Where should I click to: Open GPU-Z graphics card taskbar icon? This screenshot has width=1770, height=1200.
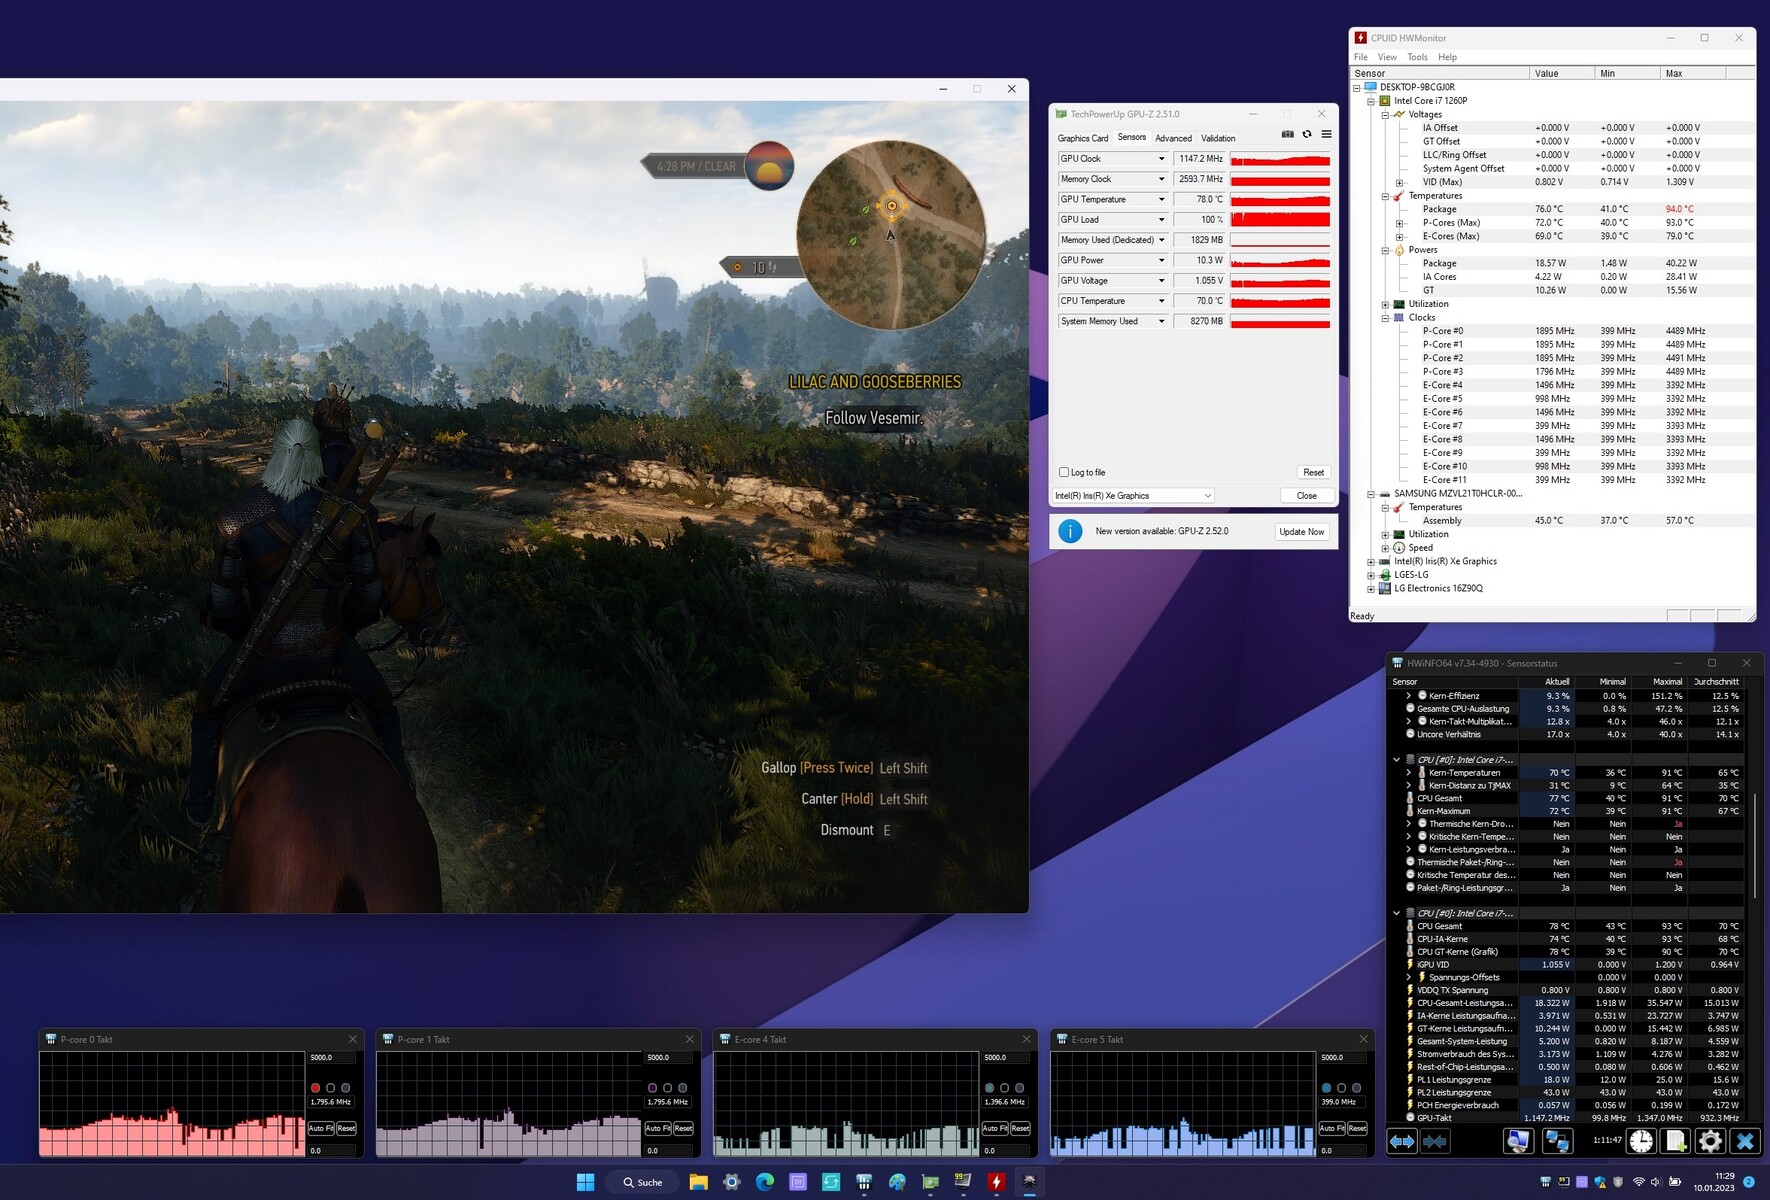930,1182
